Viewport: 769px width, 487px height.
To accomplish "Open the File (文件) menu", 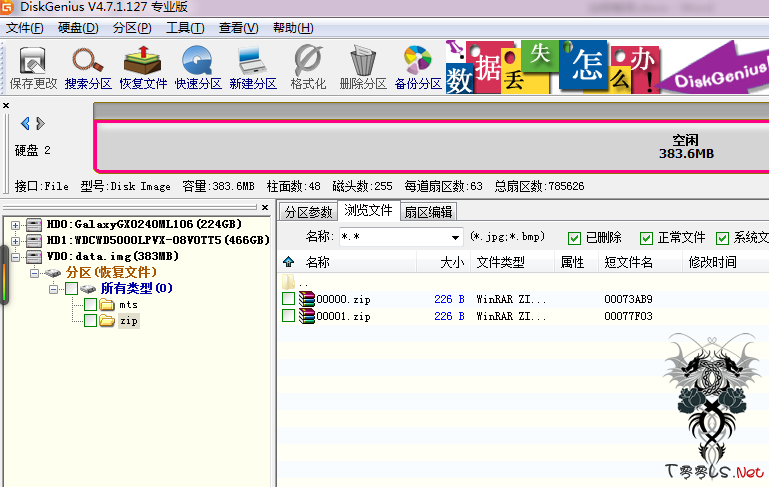I will (25, 28).
